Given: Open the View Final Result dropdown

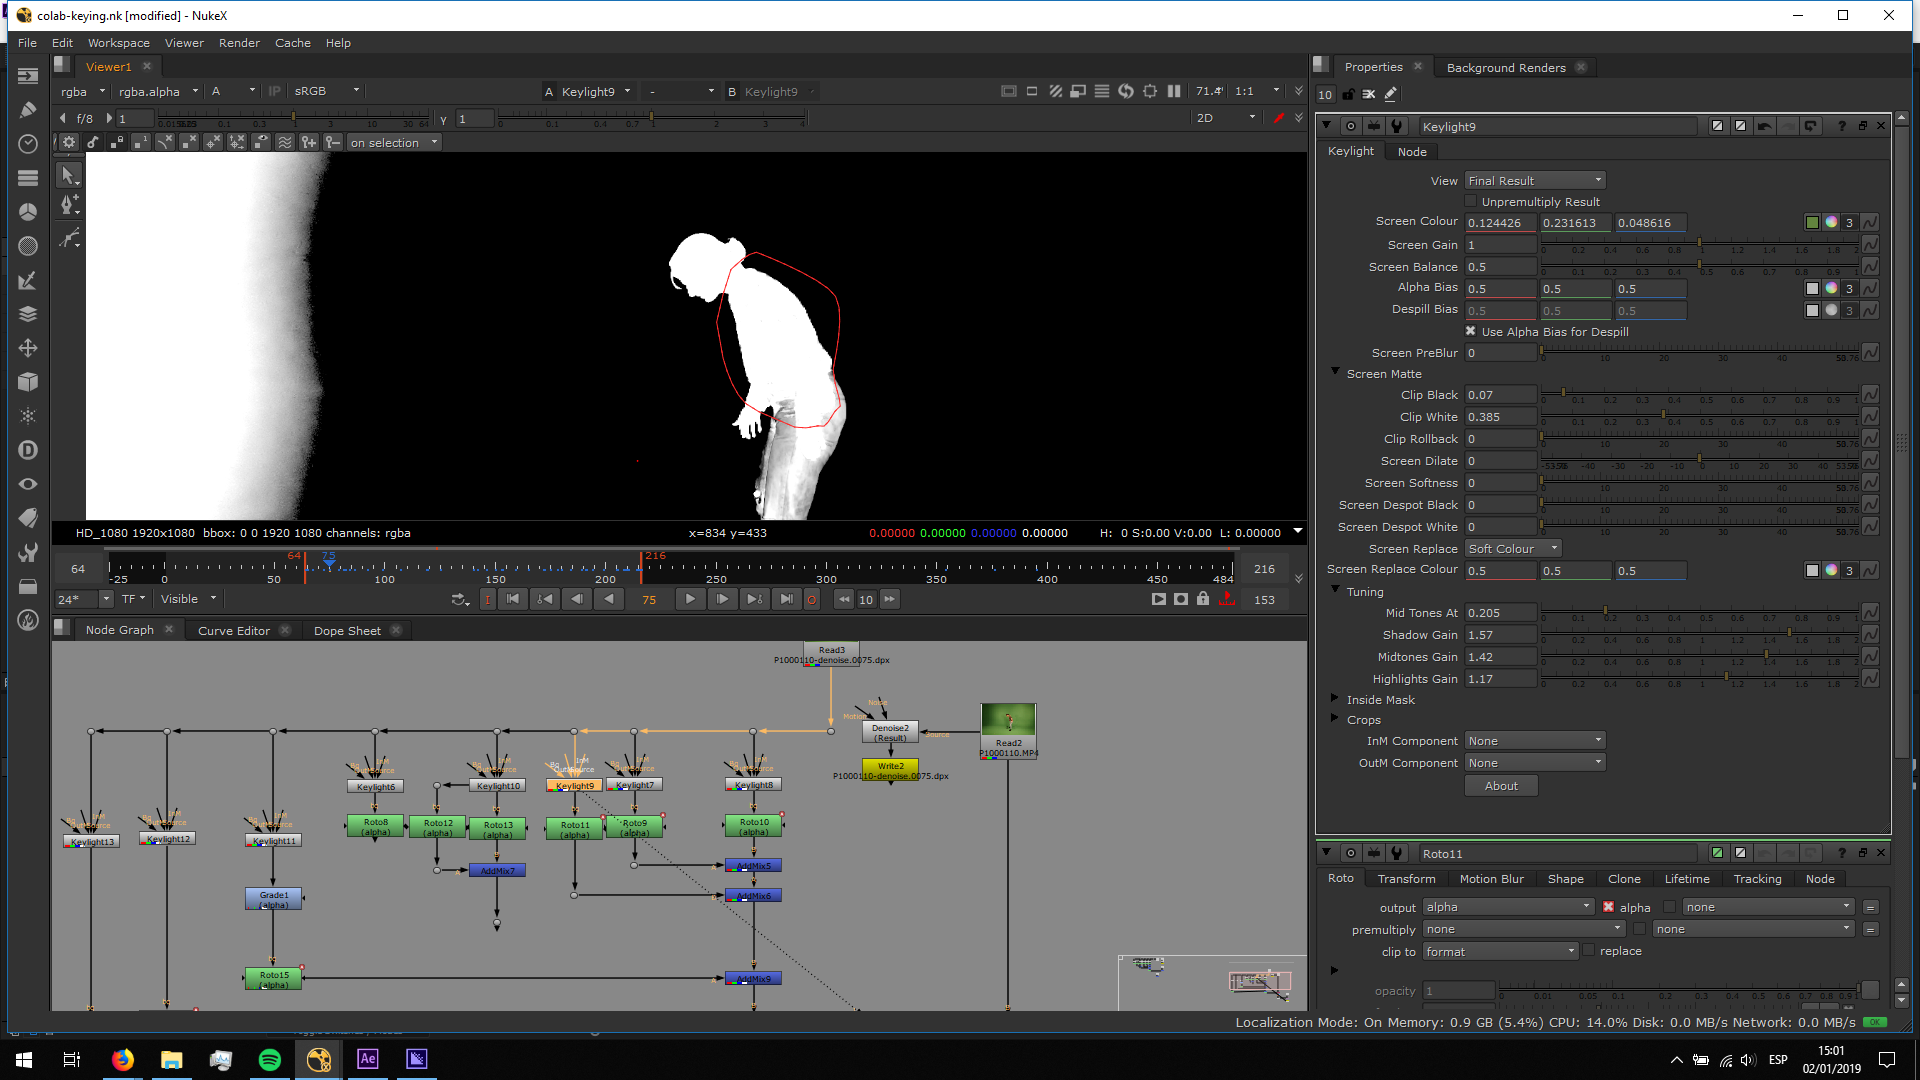Looking at the screenshot, I should (1535, 181).
